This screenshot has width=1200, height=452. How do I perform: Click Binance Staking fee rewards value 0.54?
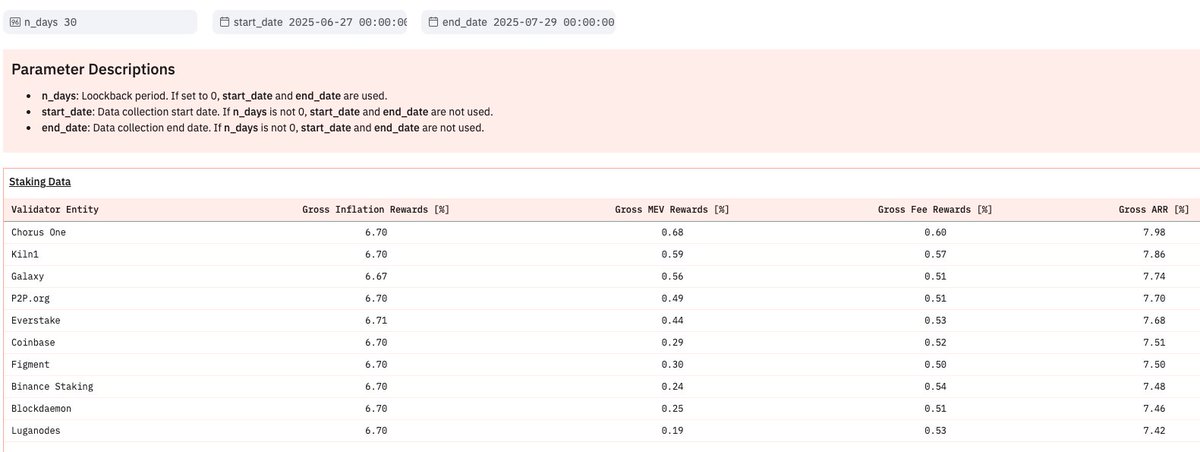click(935, 386)
